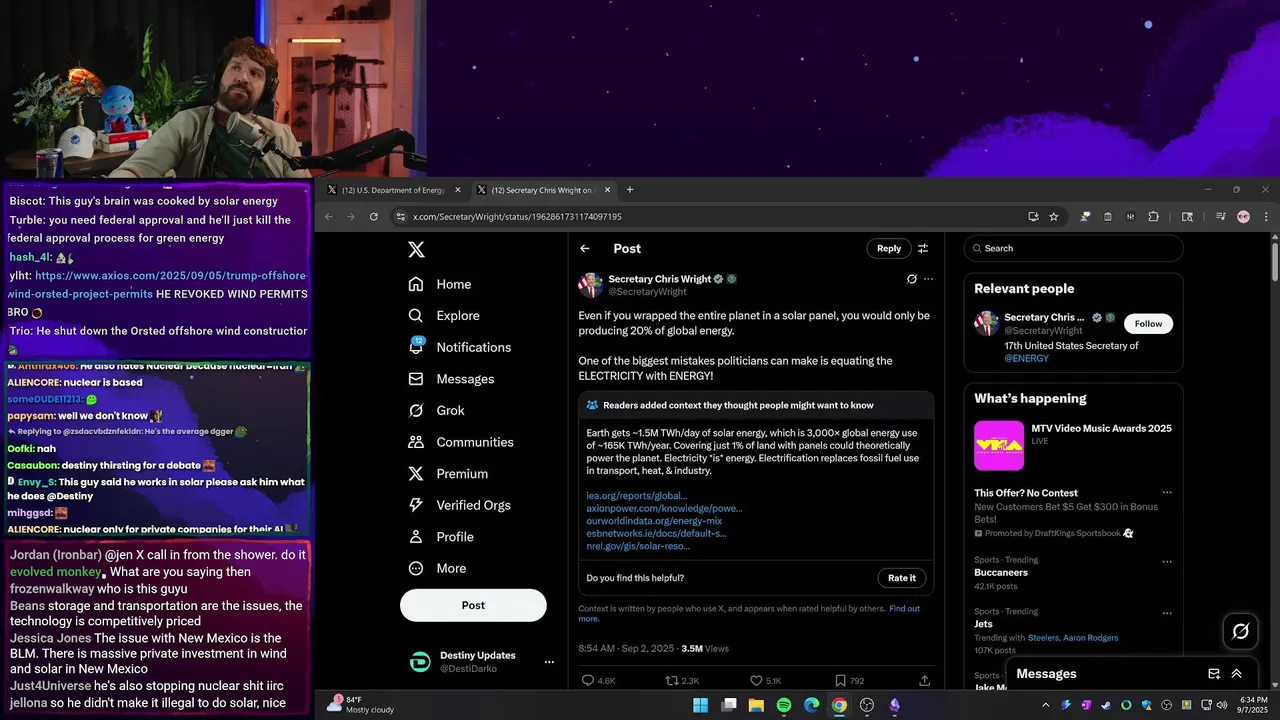Screen dimensions: 1280x720
Task: Open the reply sorting filter icon
Action: (x=923, y=249)
